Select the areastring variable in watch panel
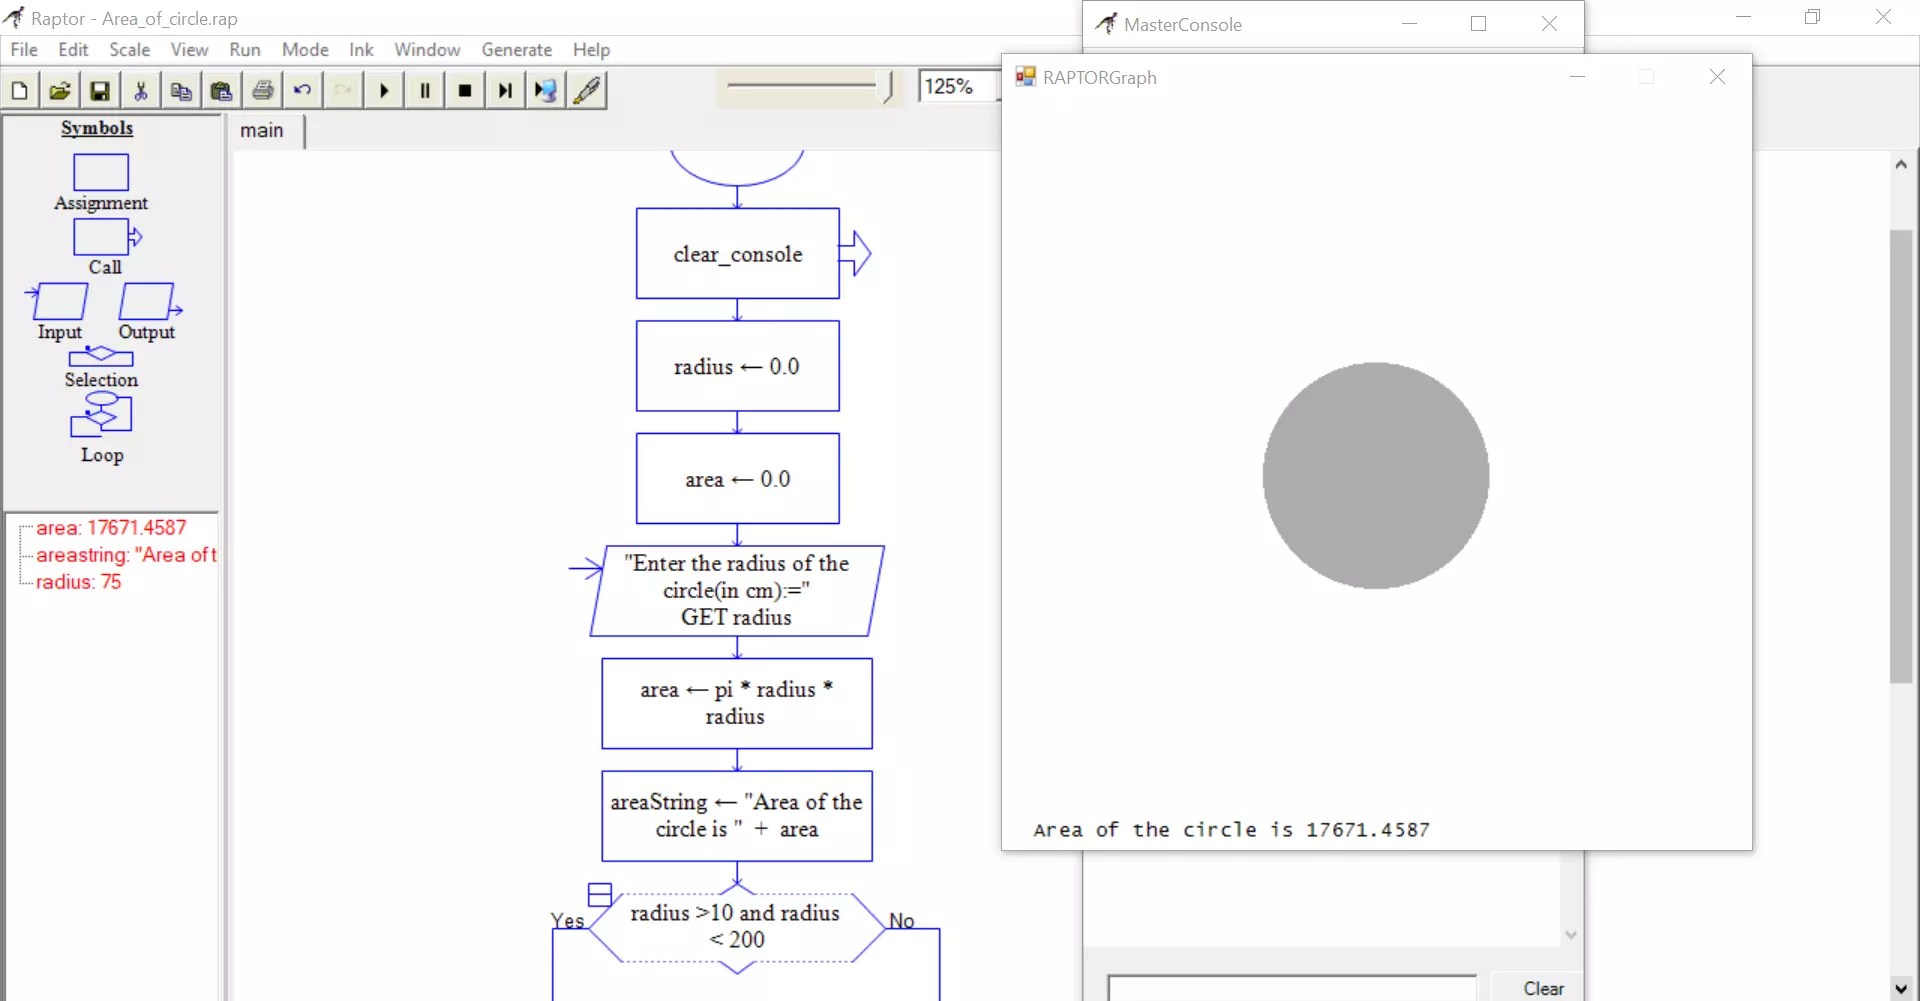This screenshot has height=1001, width=1920. [x=126, y=555]
